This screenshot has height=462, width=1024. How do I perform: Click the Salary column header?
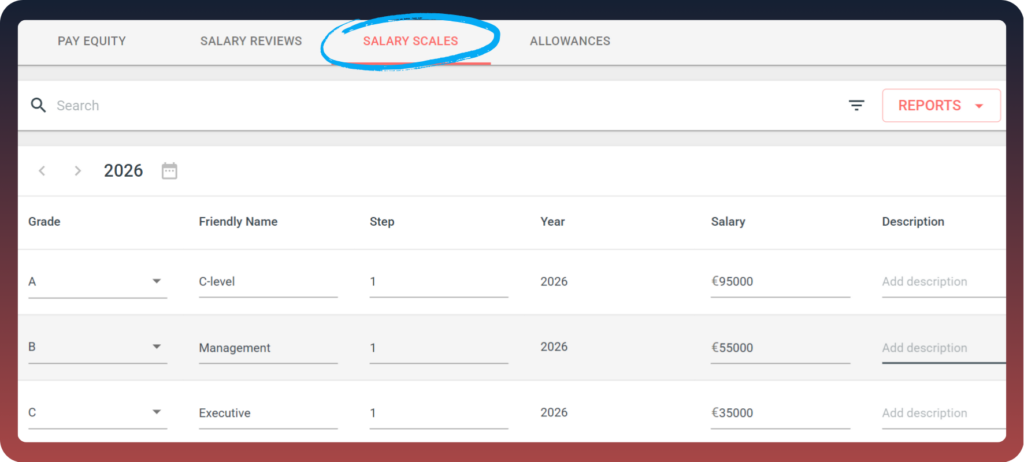pos(728,222)
